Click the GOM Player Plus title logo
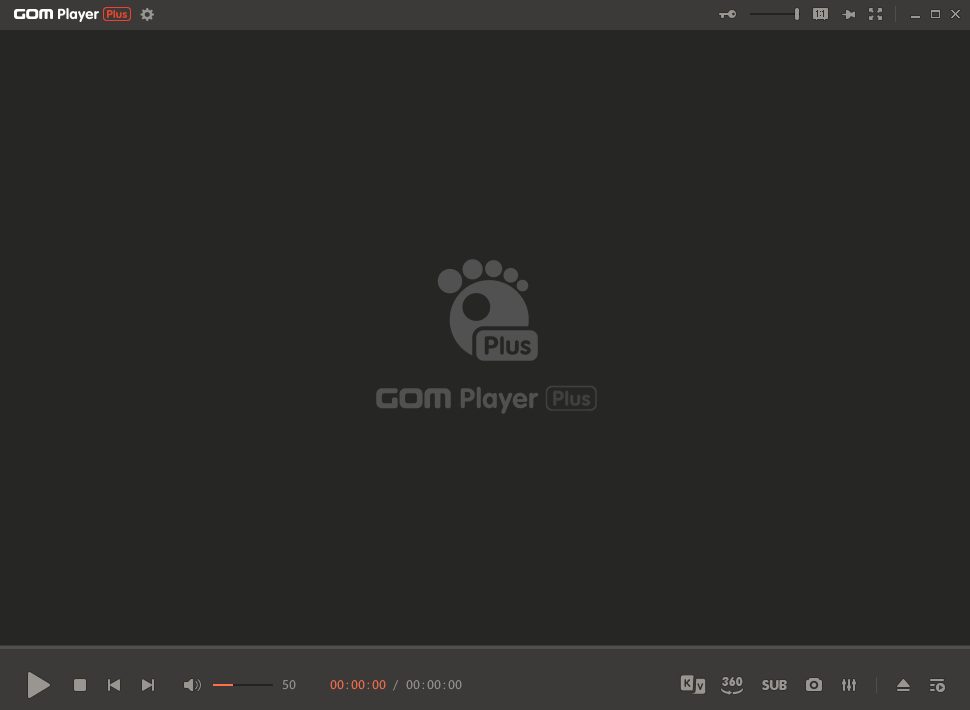This screenshot has width=970, height=710. pos(72,14)
